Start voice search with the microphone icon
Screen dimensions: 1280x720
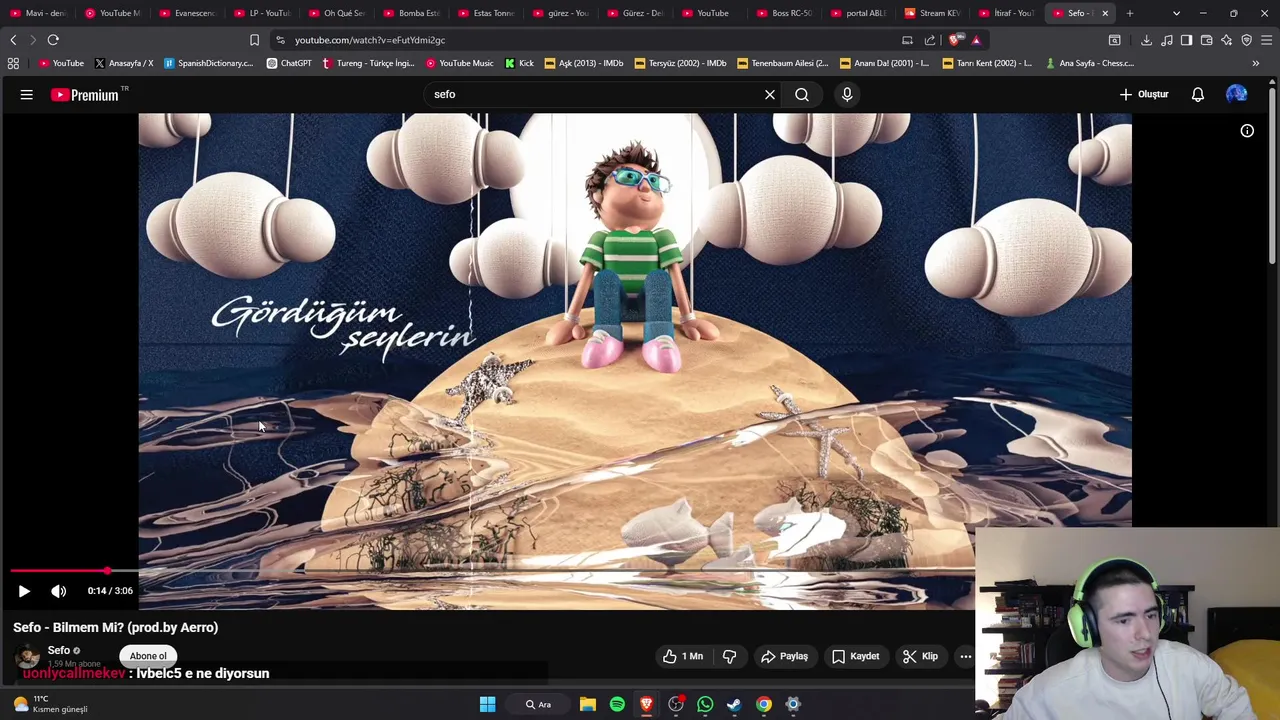[x=847, y=95]
